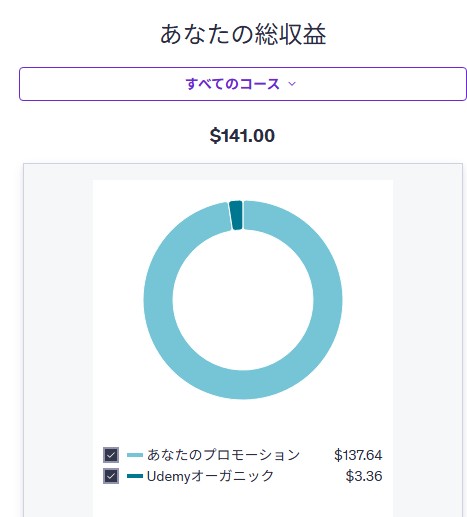Click the あなたの総収益 heading
467x517 pixels.
243,34
